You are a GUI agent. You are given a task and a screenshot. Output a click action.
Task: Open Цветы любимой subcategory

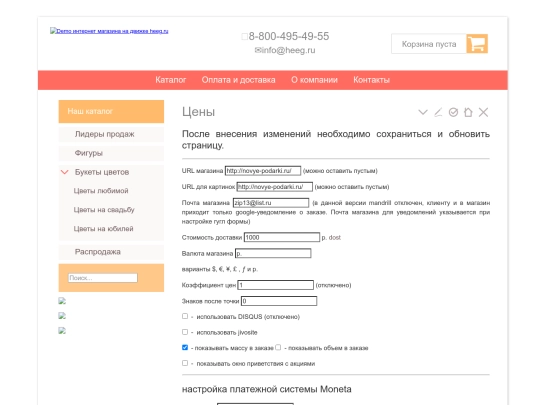coord(101,191)
